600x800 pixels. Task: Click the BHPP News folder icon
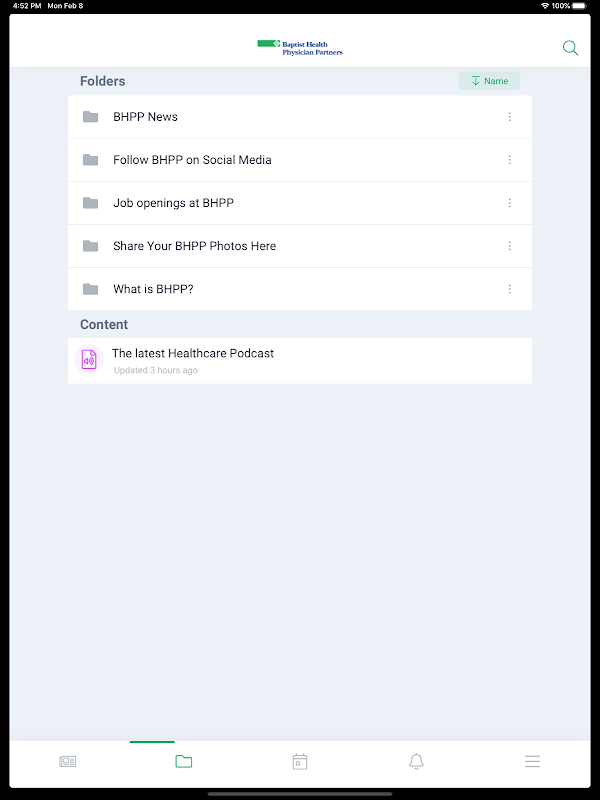click(x=90, y=117)
